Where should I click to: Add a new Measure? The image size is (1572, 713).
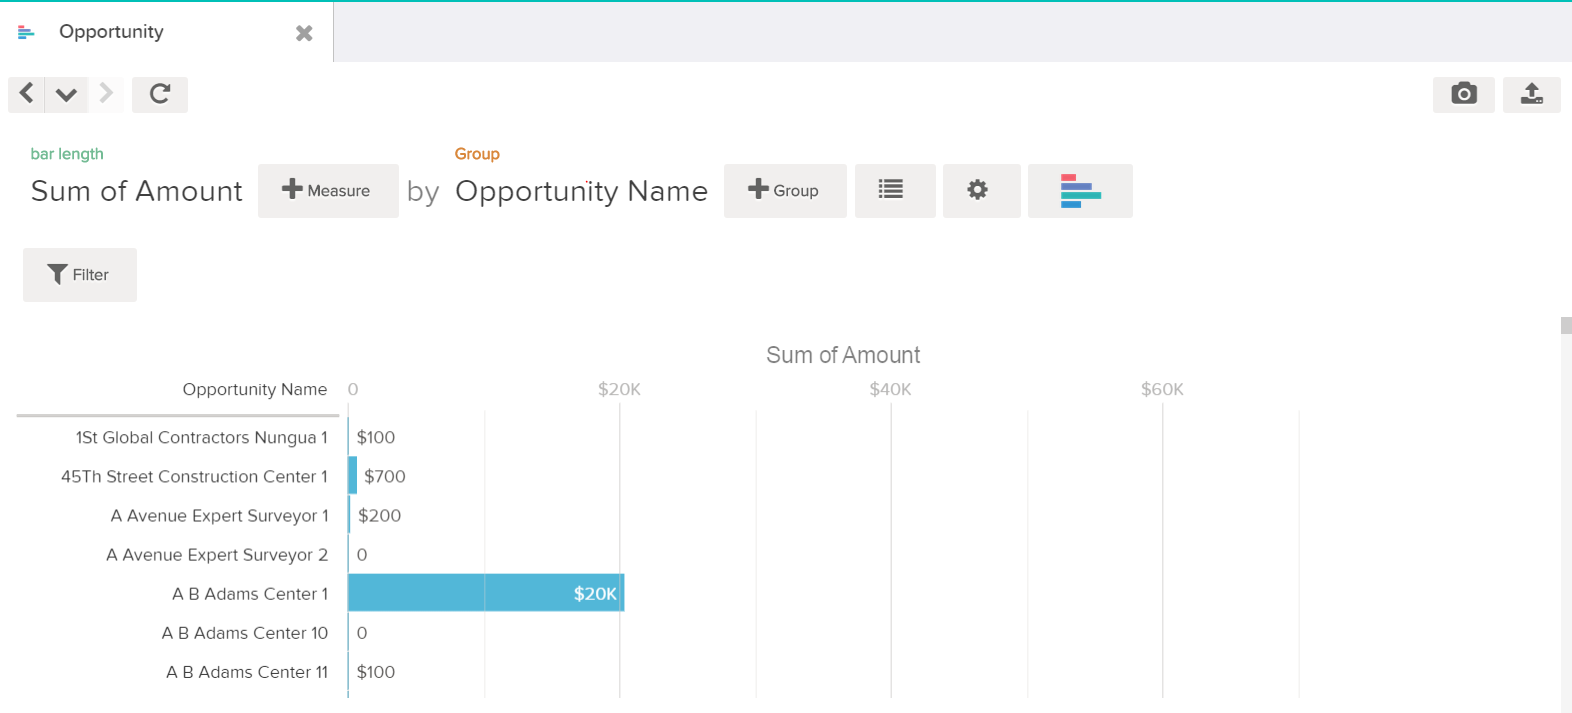click(327, 191)
